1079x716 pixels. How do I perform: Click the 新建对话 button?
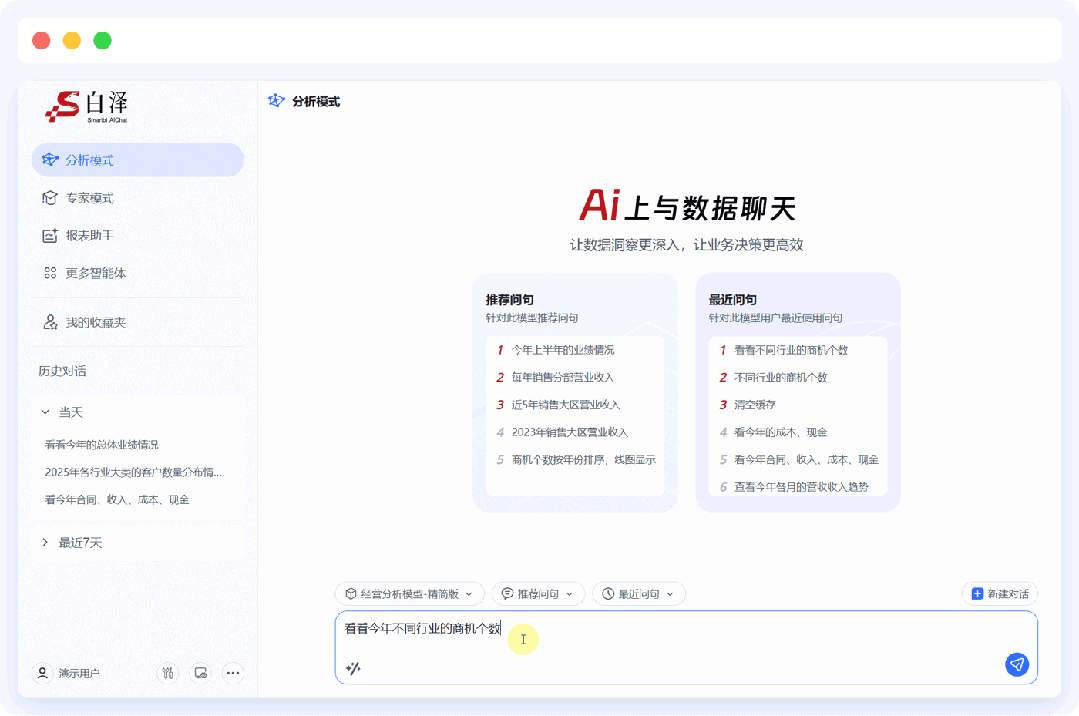[x=999, y=592]
